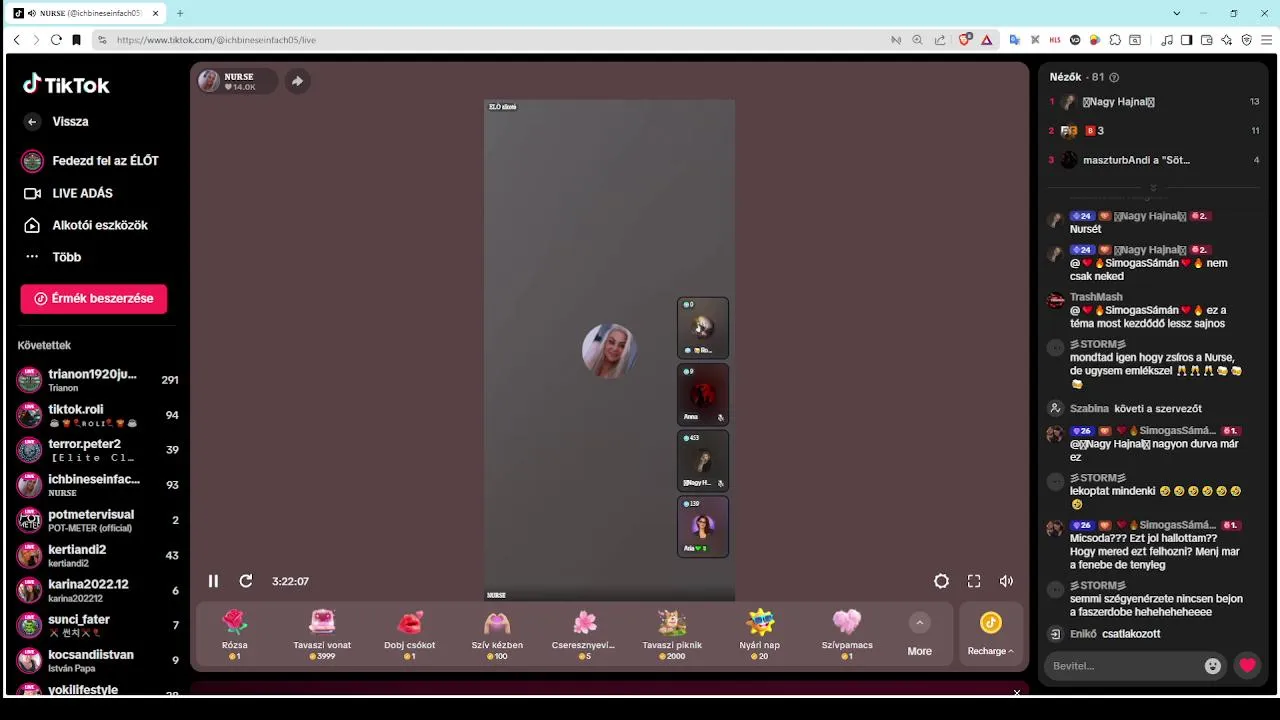The image size is (1280, 720).
Task: Open Brave Wallet
Action: 1207,40
